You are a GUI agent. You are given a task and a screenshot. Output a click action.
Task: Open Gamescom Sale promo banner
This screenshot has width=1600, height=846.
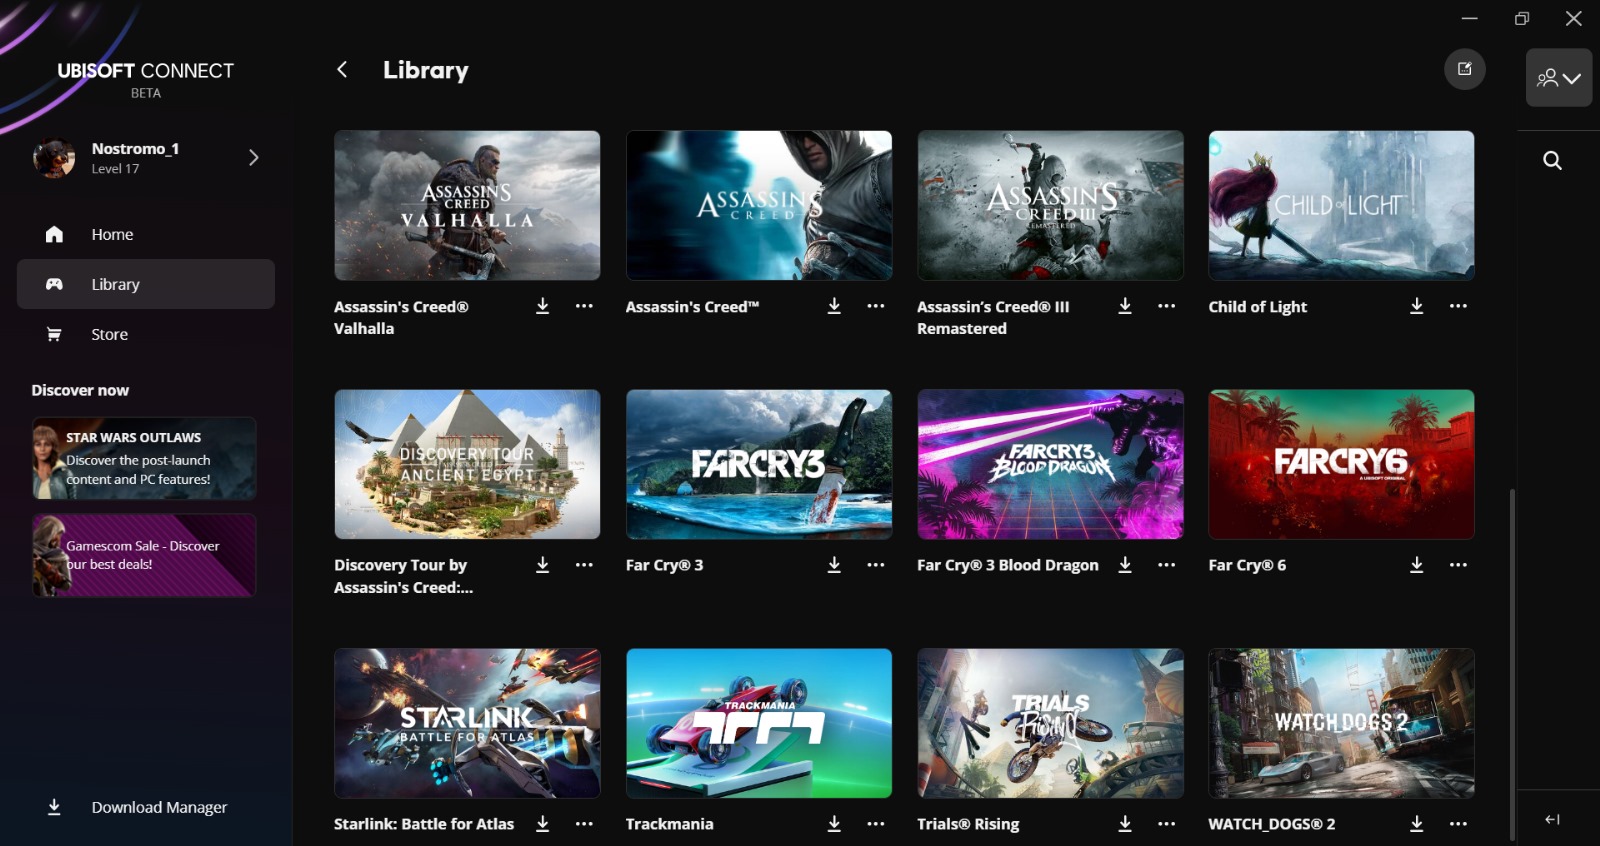click(144, 555)
